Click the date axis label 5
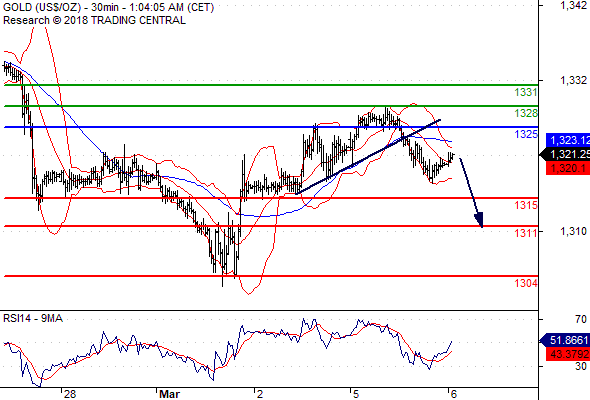This screenshot has height=400, width=590. coord(356,394)
